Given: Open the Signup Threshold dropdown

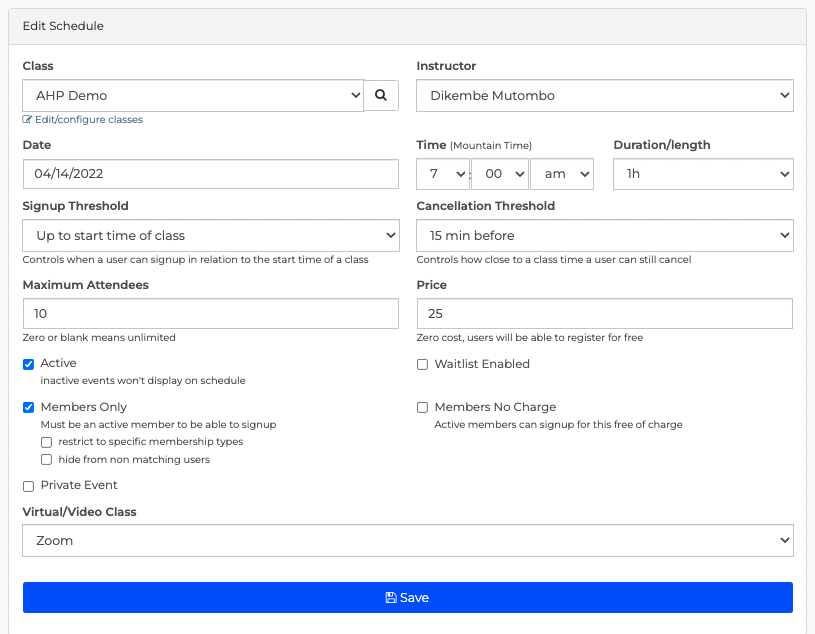Looking at the screenshot, I should tap(211, 235).
